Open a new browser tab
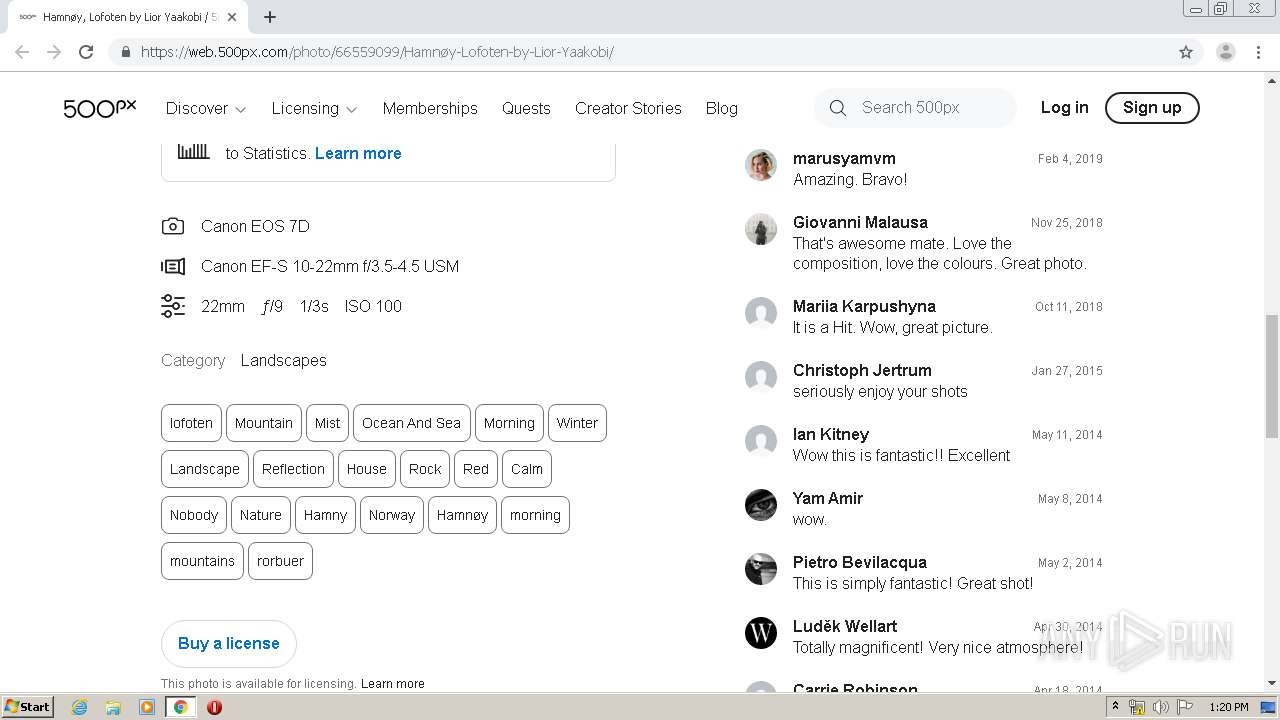1280x720 pixels. click(x=270, y=17)
